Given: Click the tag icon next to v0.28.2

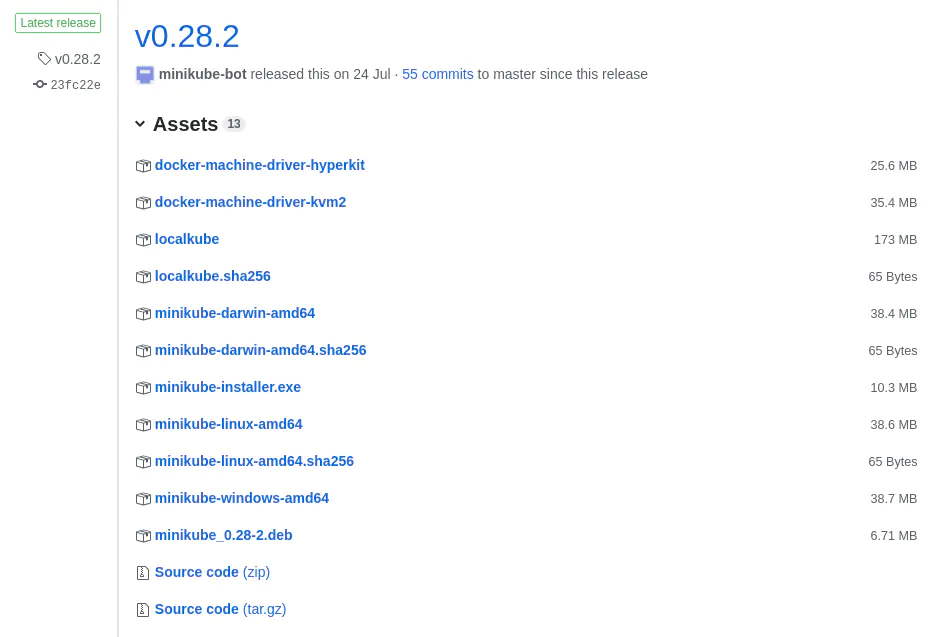Looking at the screenshot, I should click(x=44, y=59).
